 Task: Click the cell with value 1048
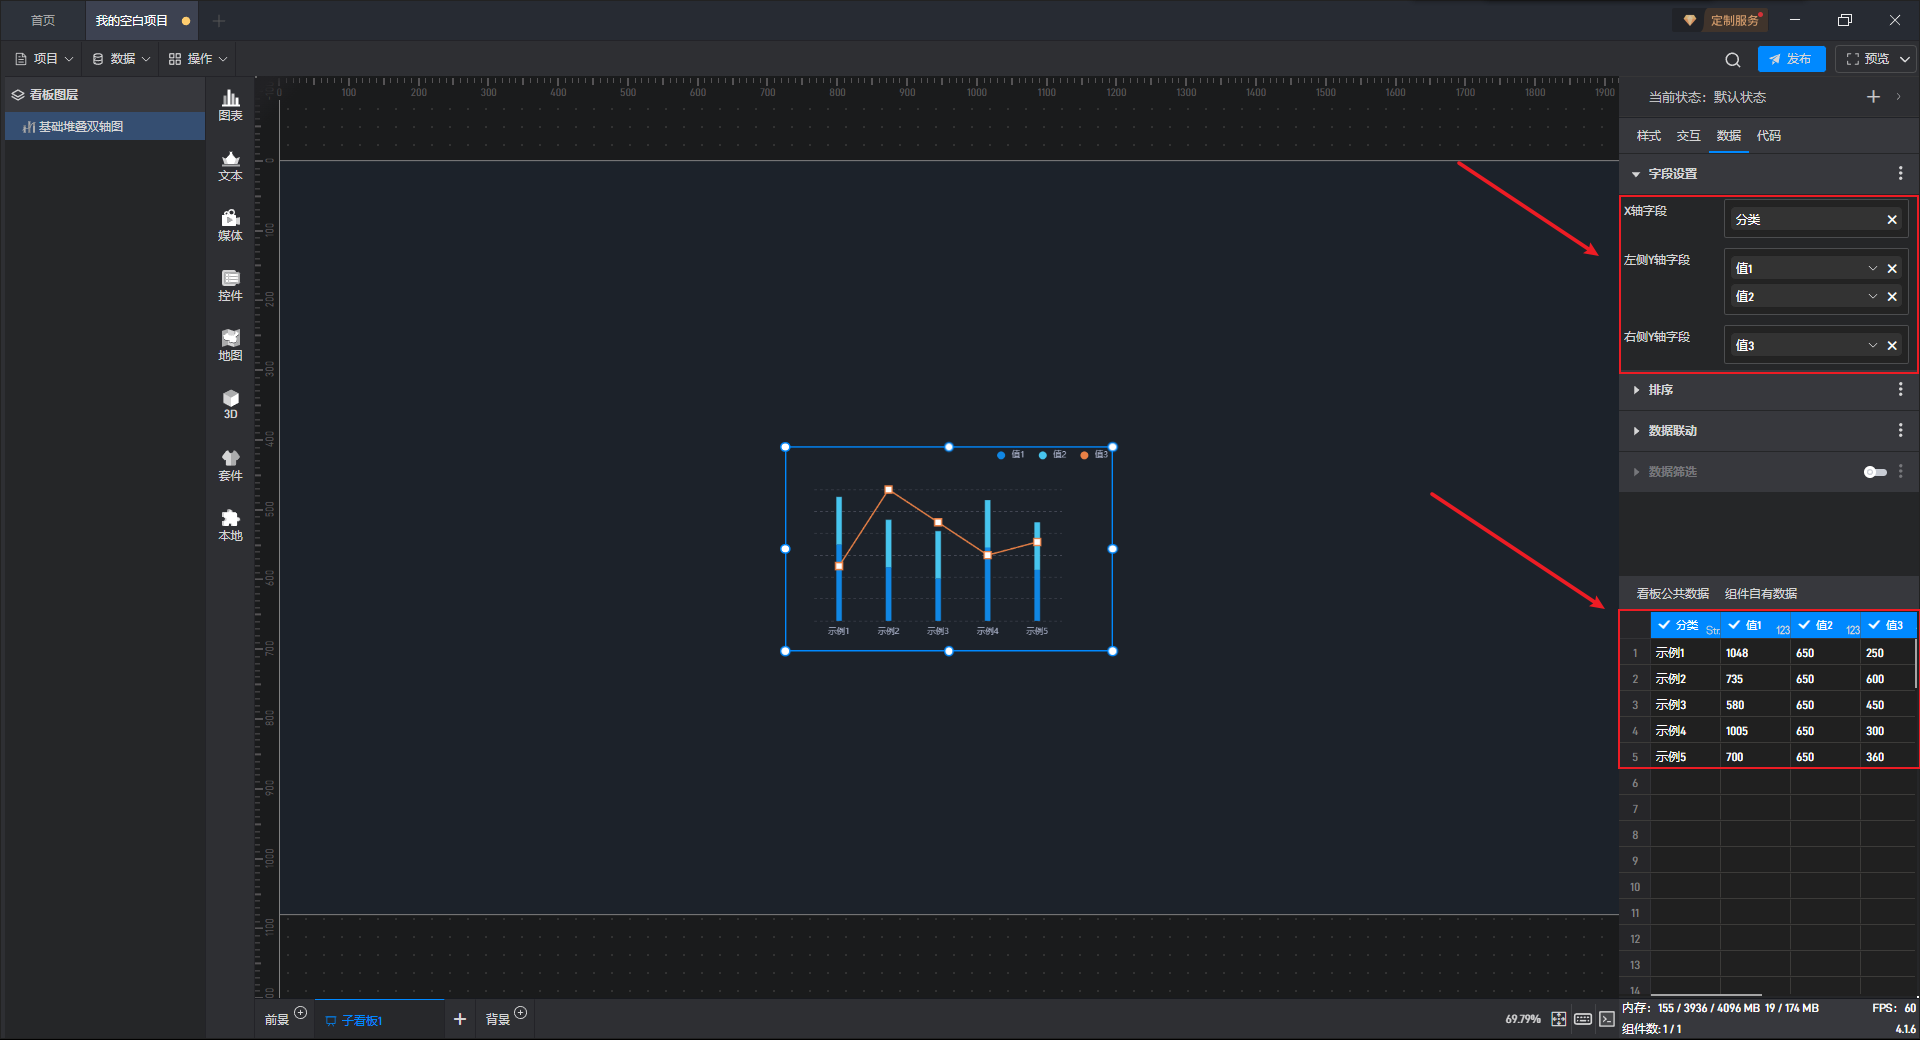[x=1755, y=653]
